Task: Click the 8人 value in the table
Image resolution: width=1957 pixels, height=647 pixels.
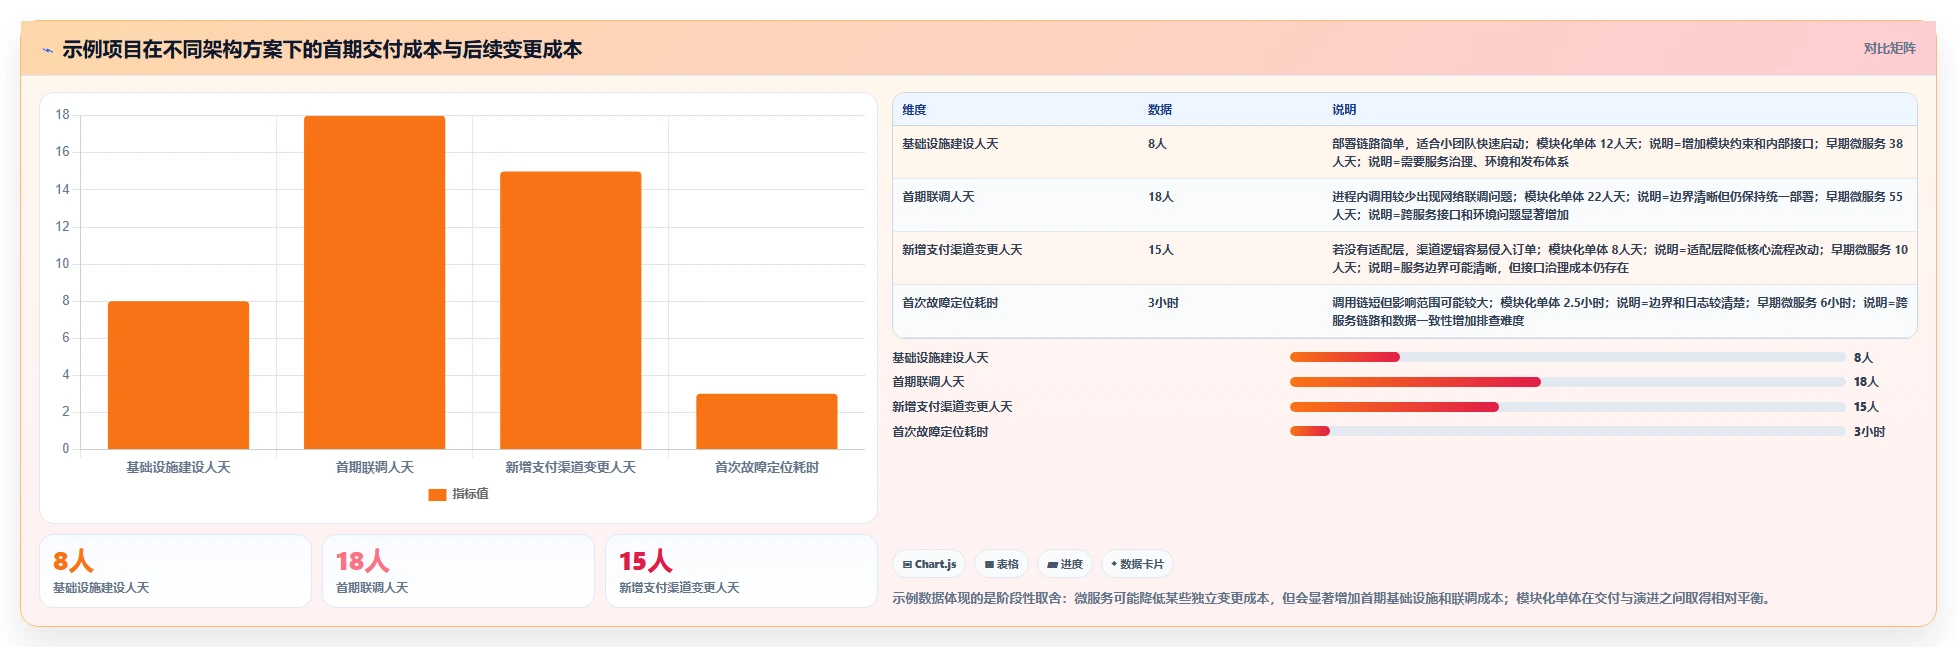Action: [x=1157, y=144]
